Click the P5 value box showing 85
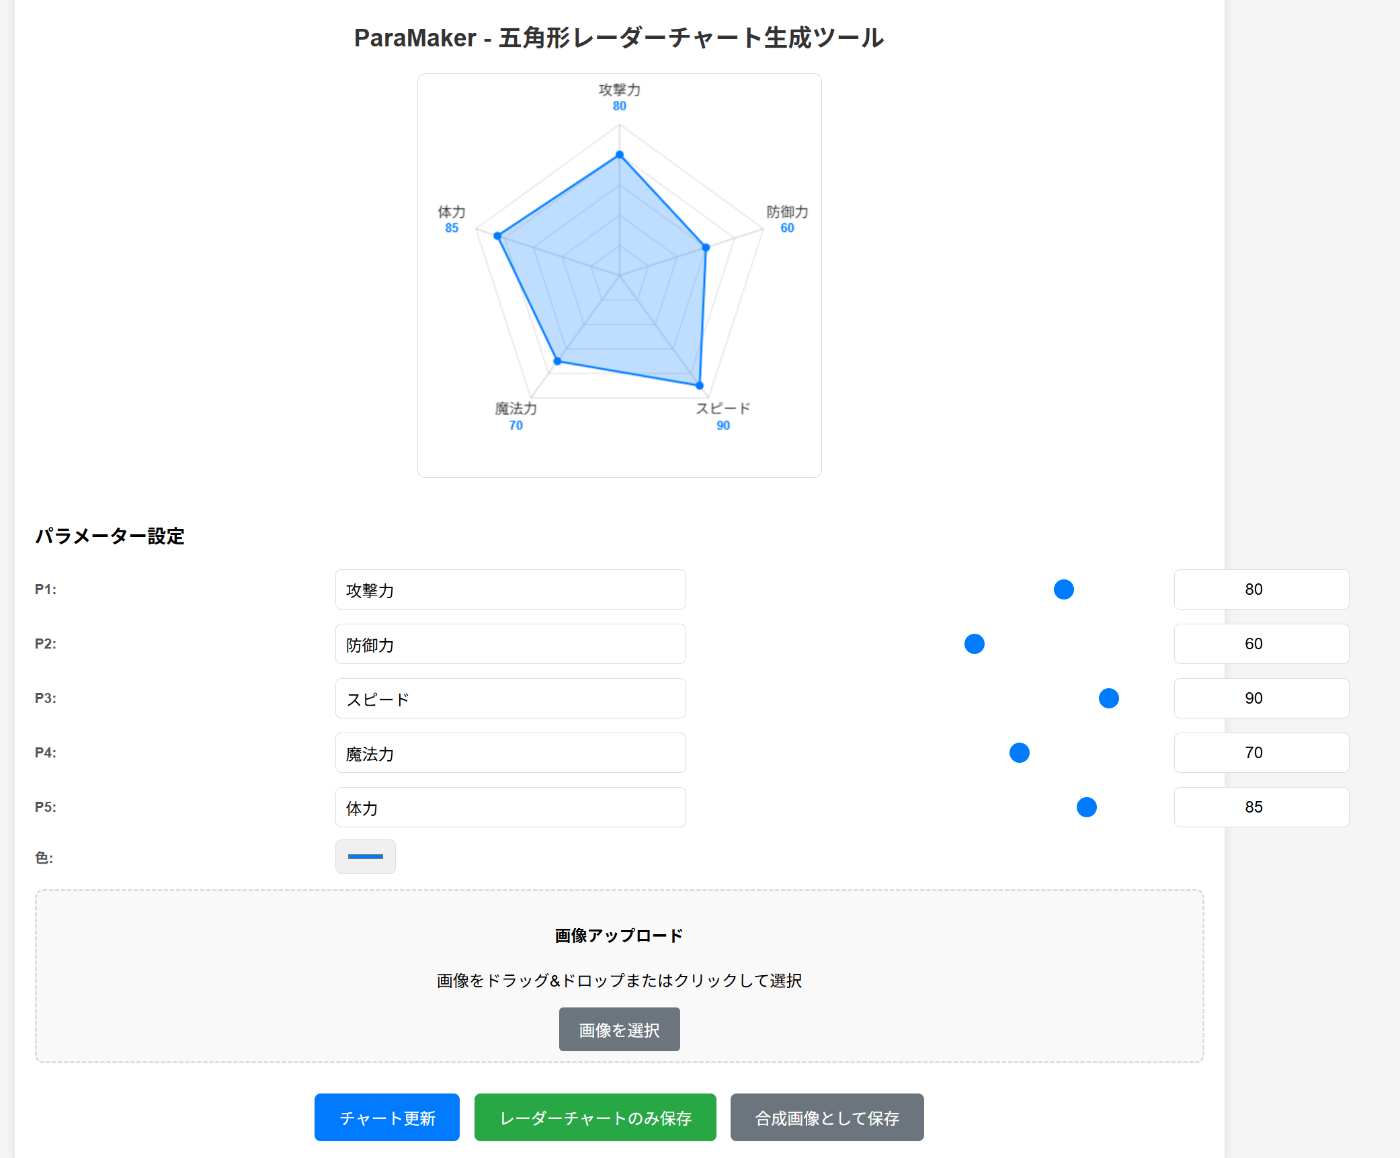The width and height of the screenshot is (1400, 1158). (1262, 808)
